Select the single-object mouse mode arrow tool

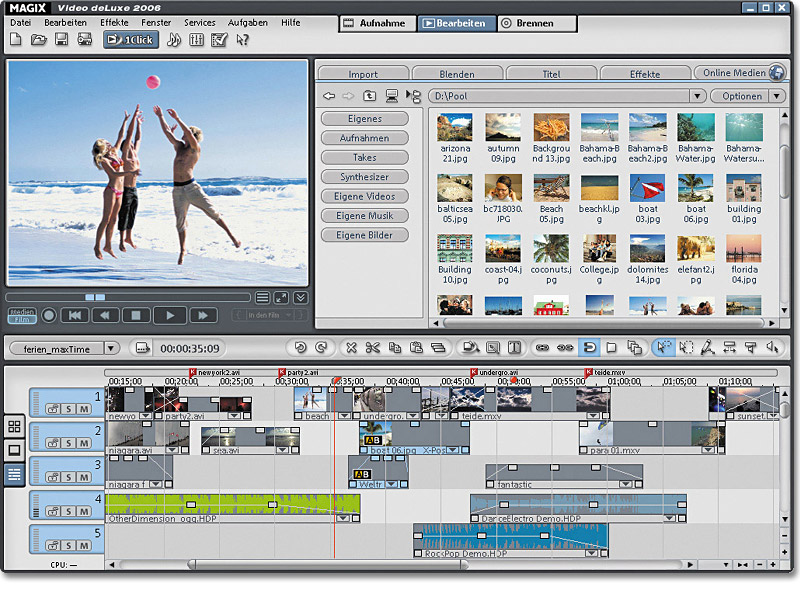point(664,348)
